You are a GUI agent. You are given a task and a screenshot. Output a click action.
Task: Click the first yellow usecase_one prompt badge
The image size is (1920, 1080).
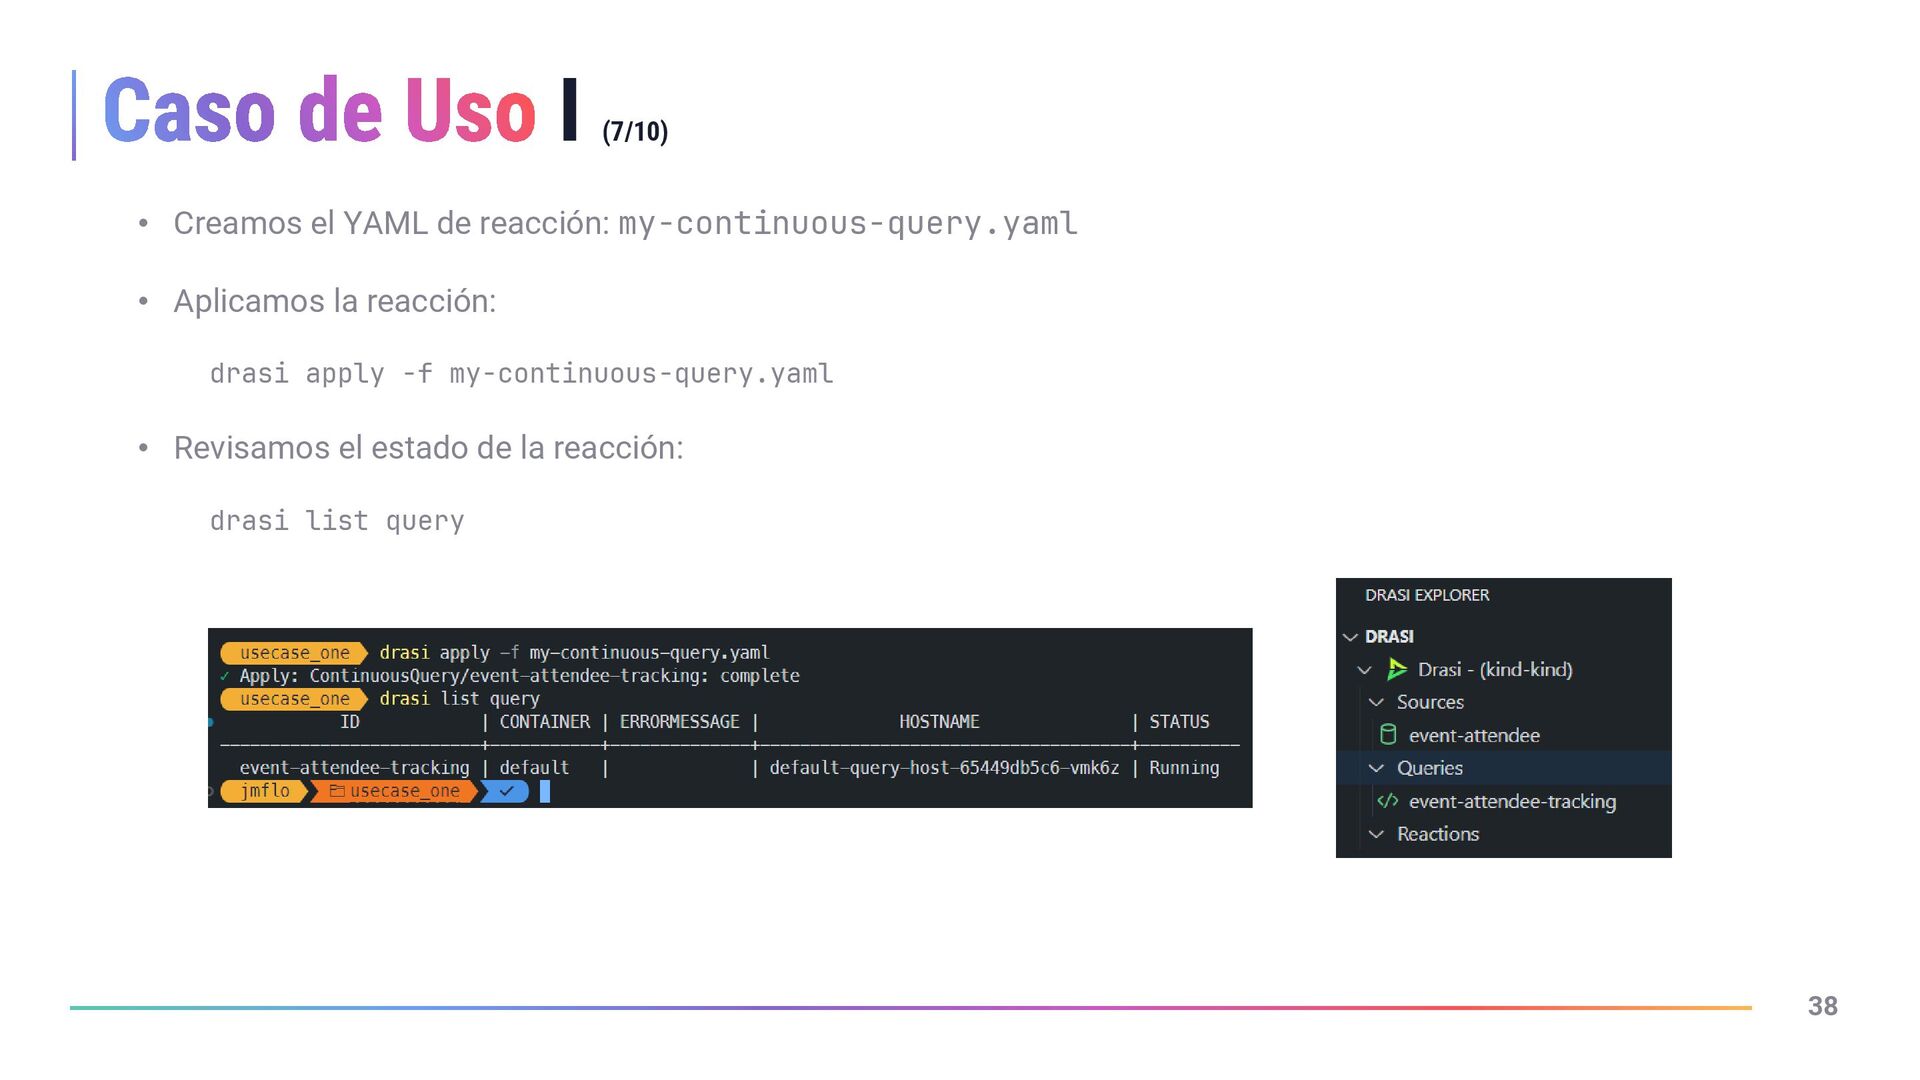294,653
